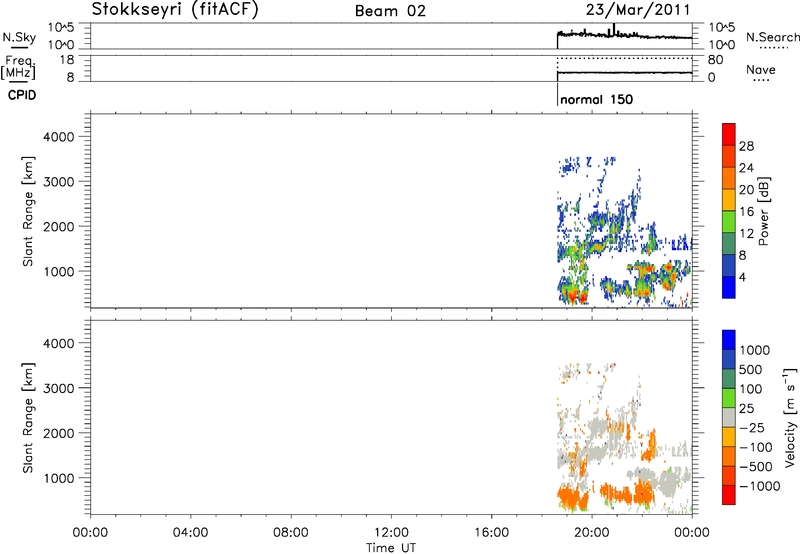Image resolution: width=800 pixels, height=554 pixels.
Task: Click the '18' frequency tick label
Action: 67,60
